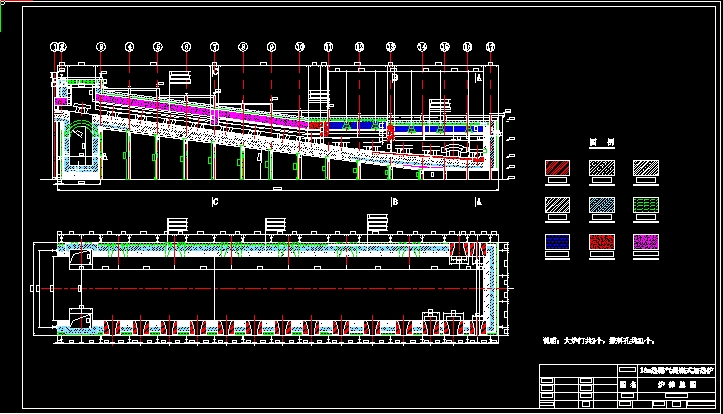Click the arched furnace chamber in elevation view
Image resolution: width=723 pixels, height=414 pixels.
tap(81, 145)
